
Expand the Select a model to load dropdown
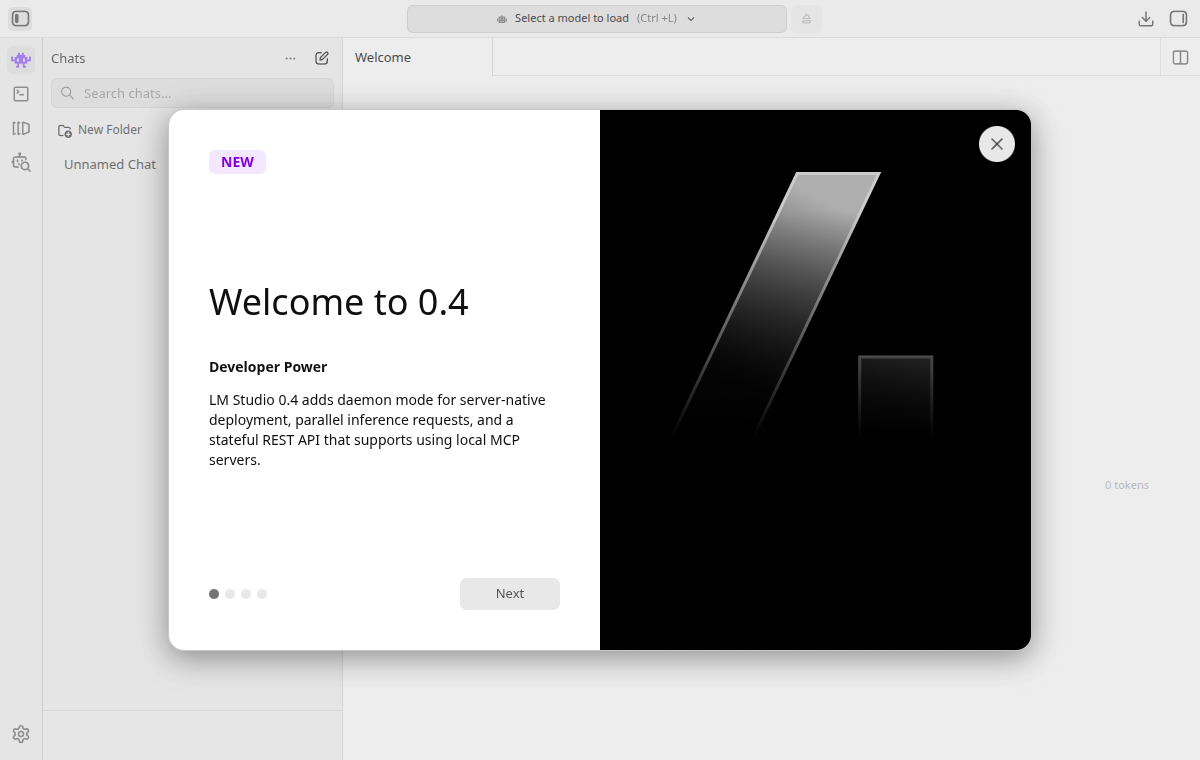click(x=596, y=19)
